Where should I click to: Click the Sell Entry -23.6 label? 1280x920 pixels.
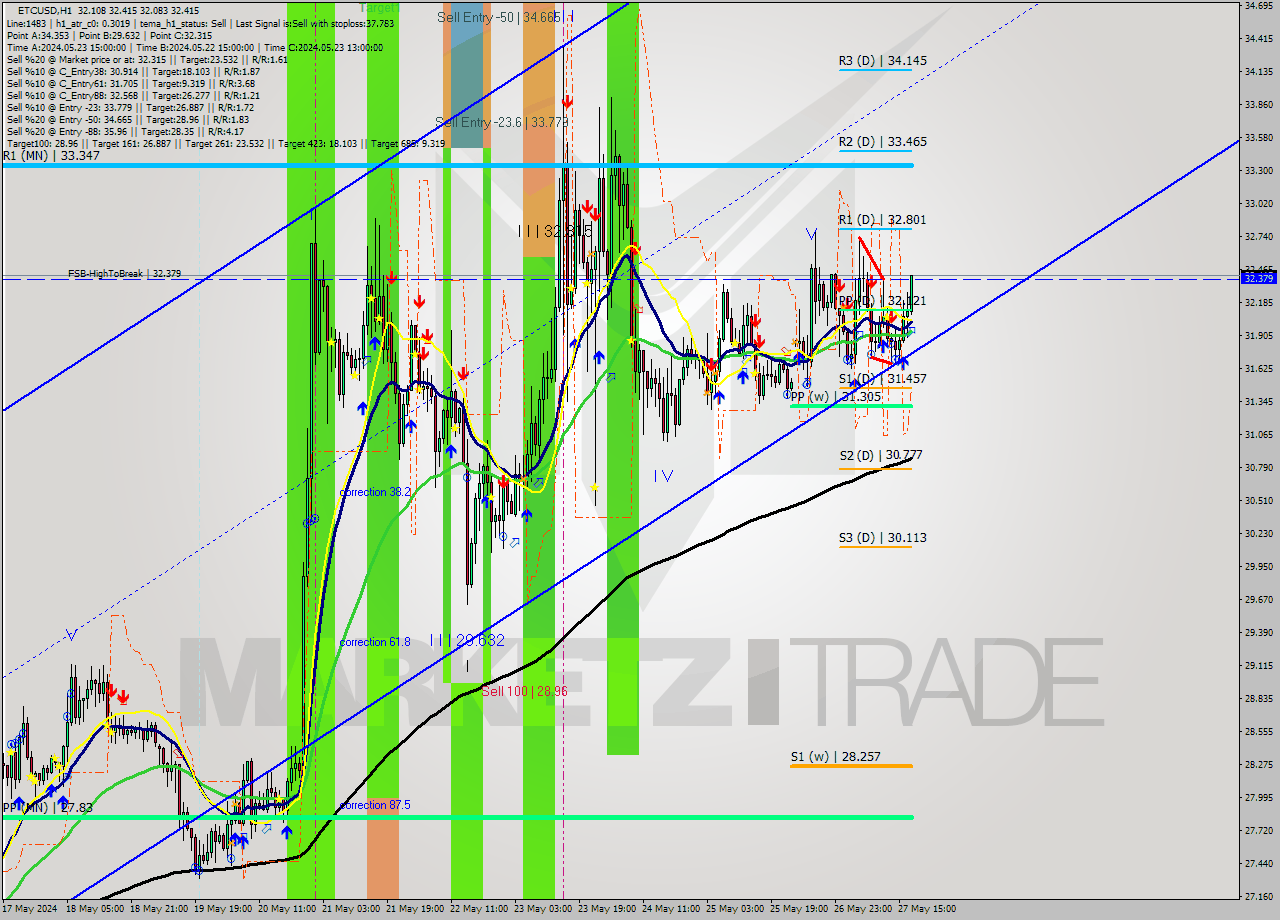pos(501,123)
